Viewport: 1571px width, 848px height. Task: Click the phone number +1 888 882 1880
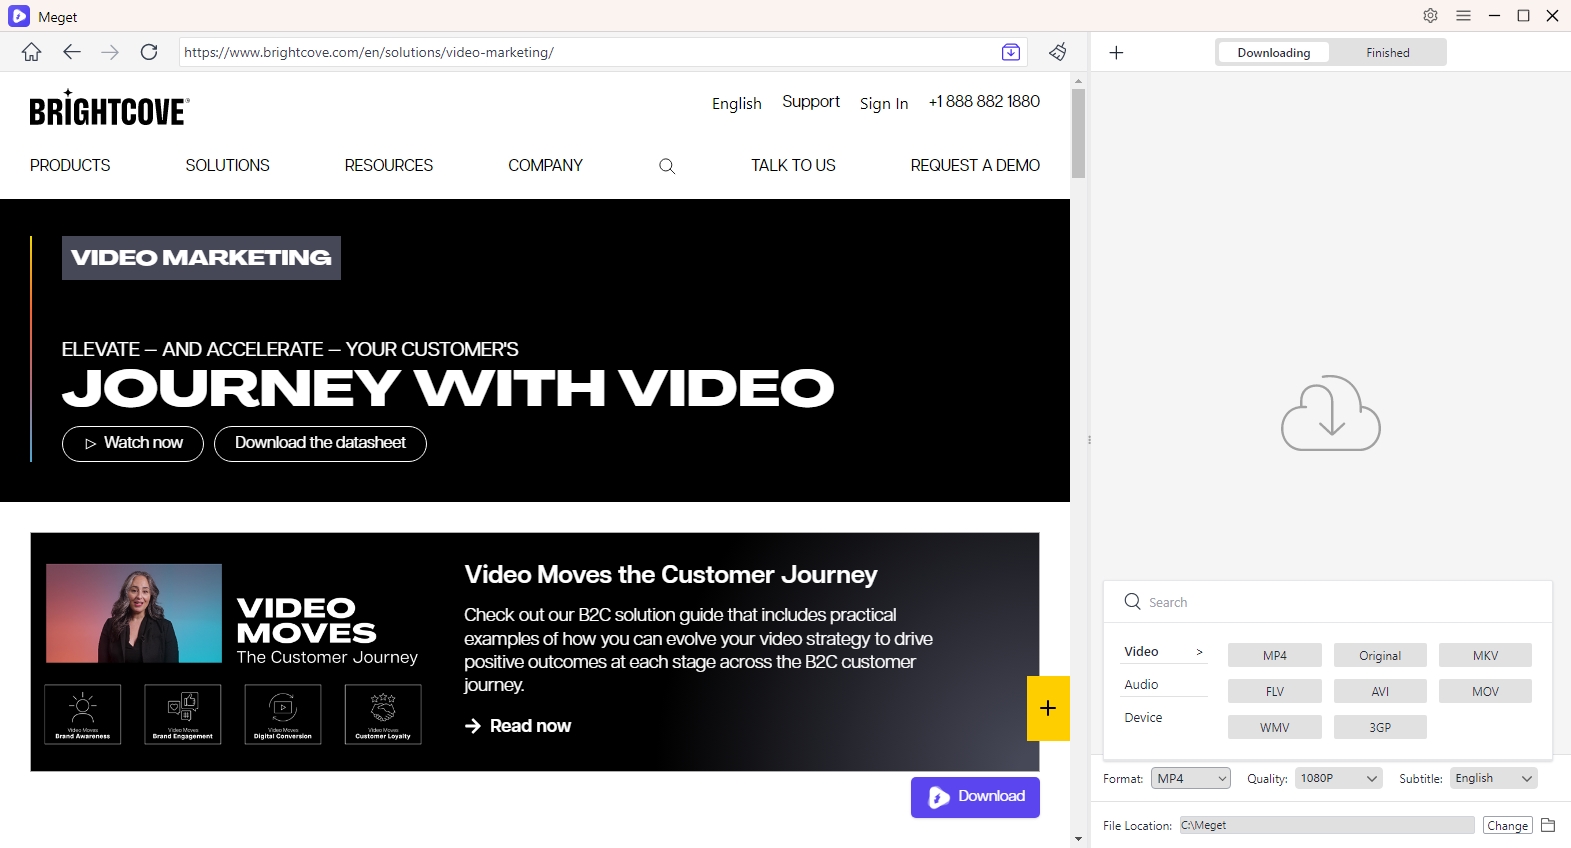click(984, 102)
